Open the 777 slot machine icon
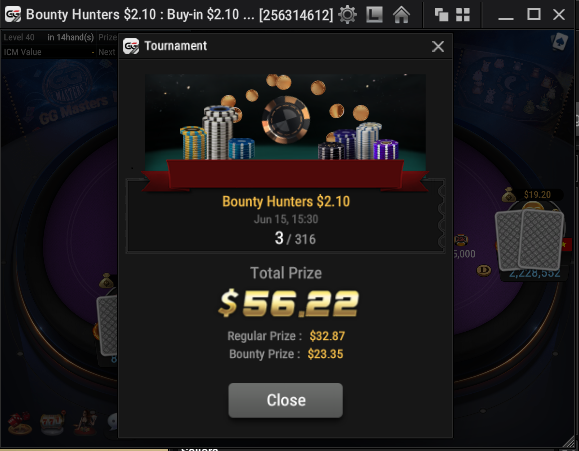 [x=52, y=423]
